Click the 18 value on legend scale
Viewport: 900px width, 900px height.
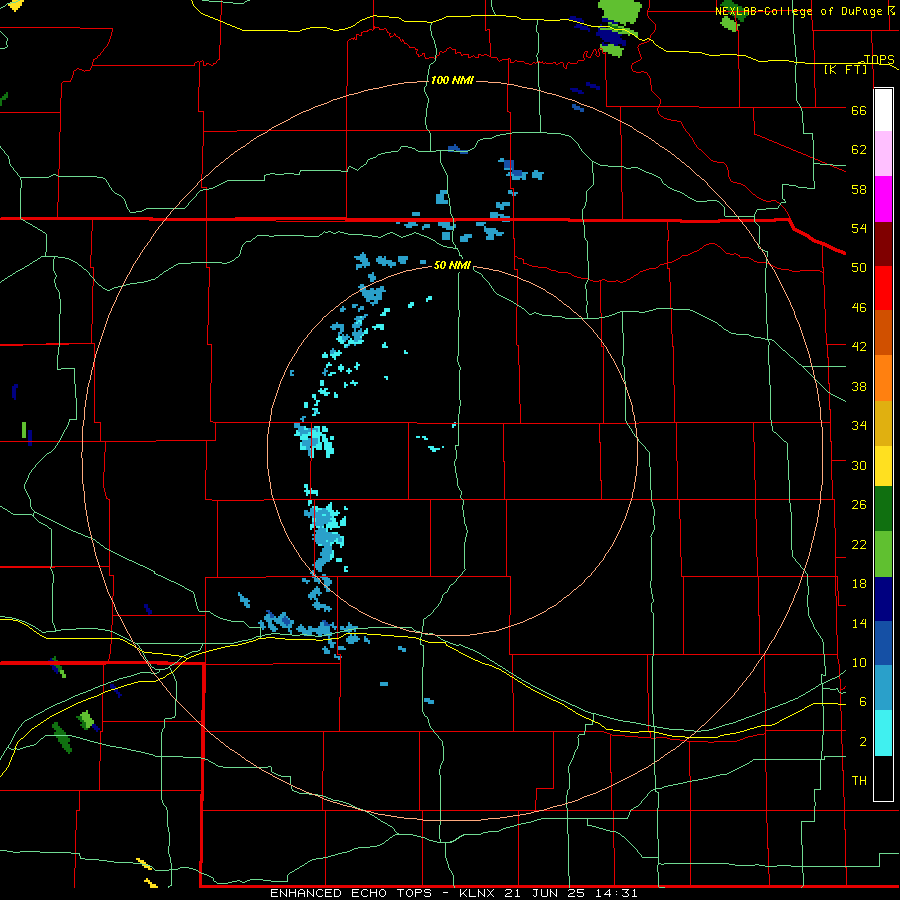point(859,584)
